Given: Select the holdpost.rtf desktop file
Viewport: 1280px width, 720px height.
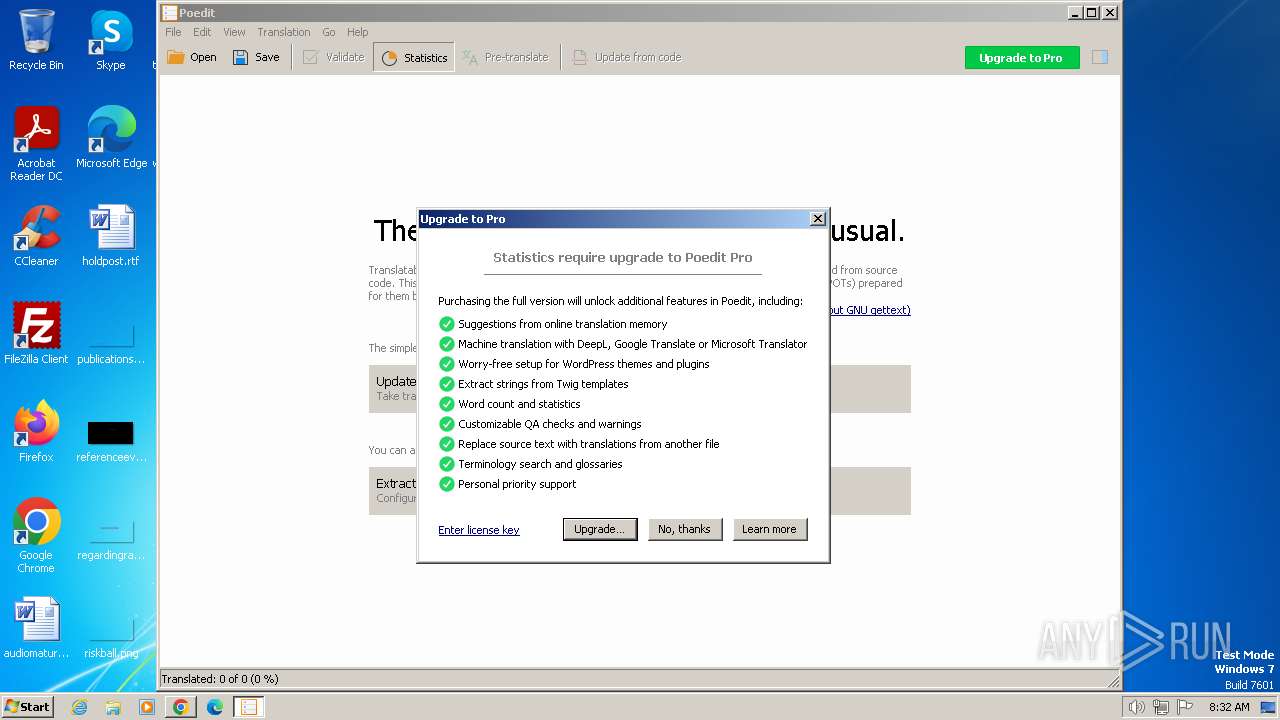Looking at the screenshot, I should point(111,236).
